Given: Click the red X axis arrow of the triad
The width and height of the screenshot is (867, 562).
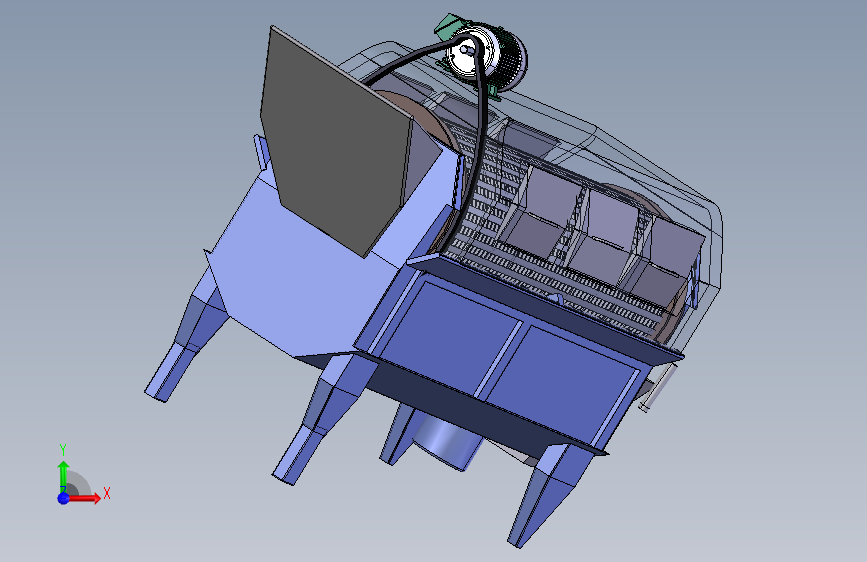Looking at the screenshot, I should click(84, 498).
